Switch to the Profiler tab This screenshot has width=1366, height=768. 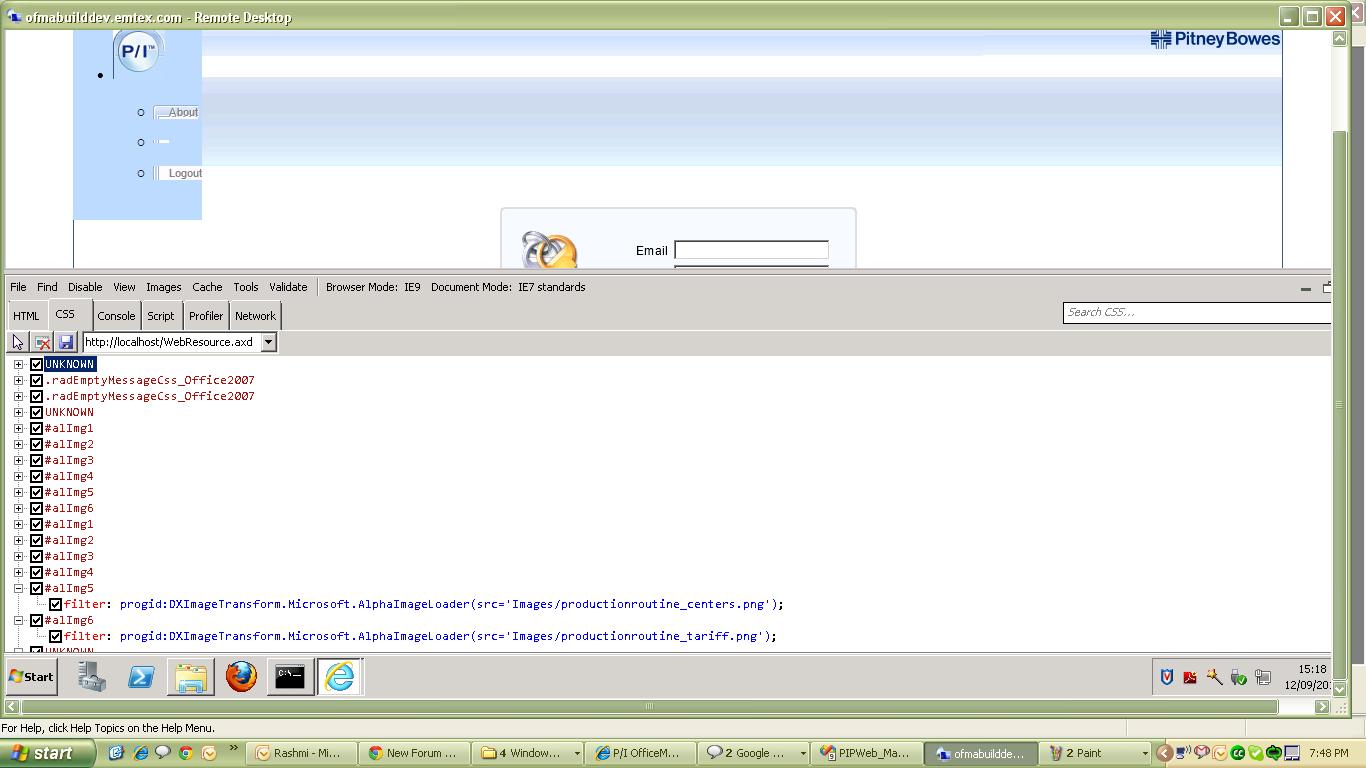pyautogui.click(x=206, y=316)
